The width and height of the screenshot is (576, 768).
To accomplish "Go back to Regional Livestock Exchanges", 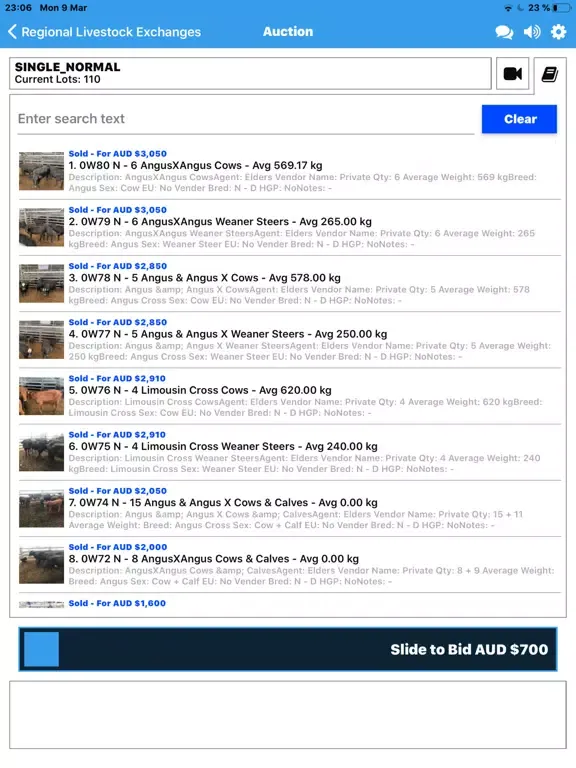I will 104,32.
